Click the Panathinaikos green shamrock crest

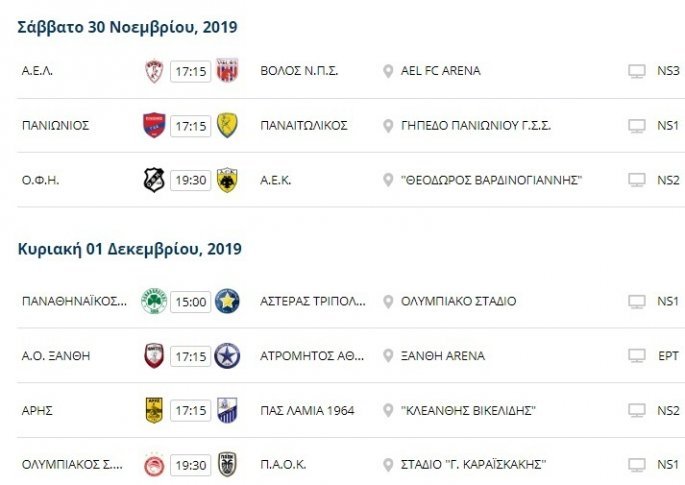(x=153, y=301)
